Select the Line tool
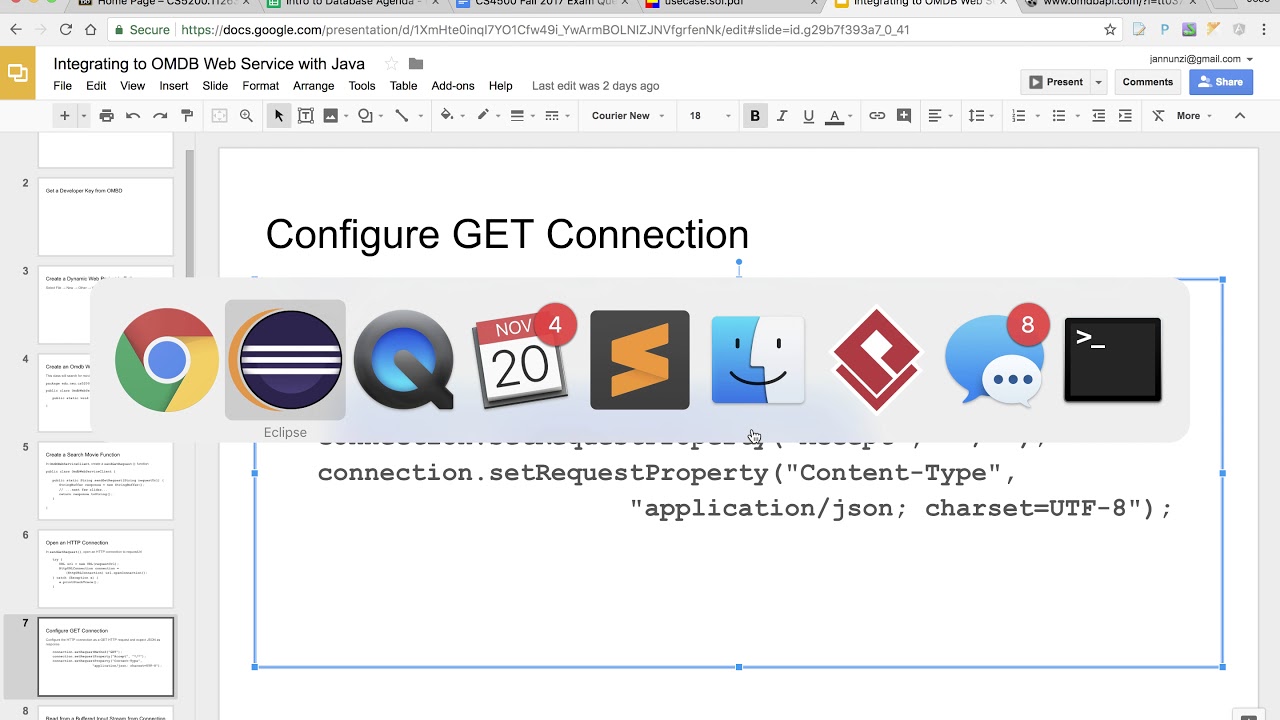 406,116
